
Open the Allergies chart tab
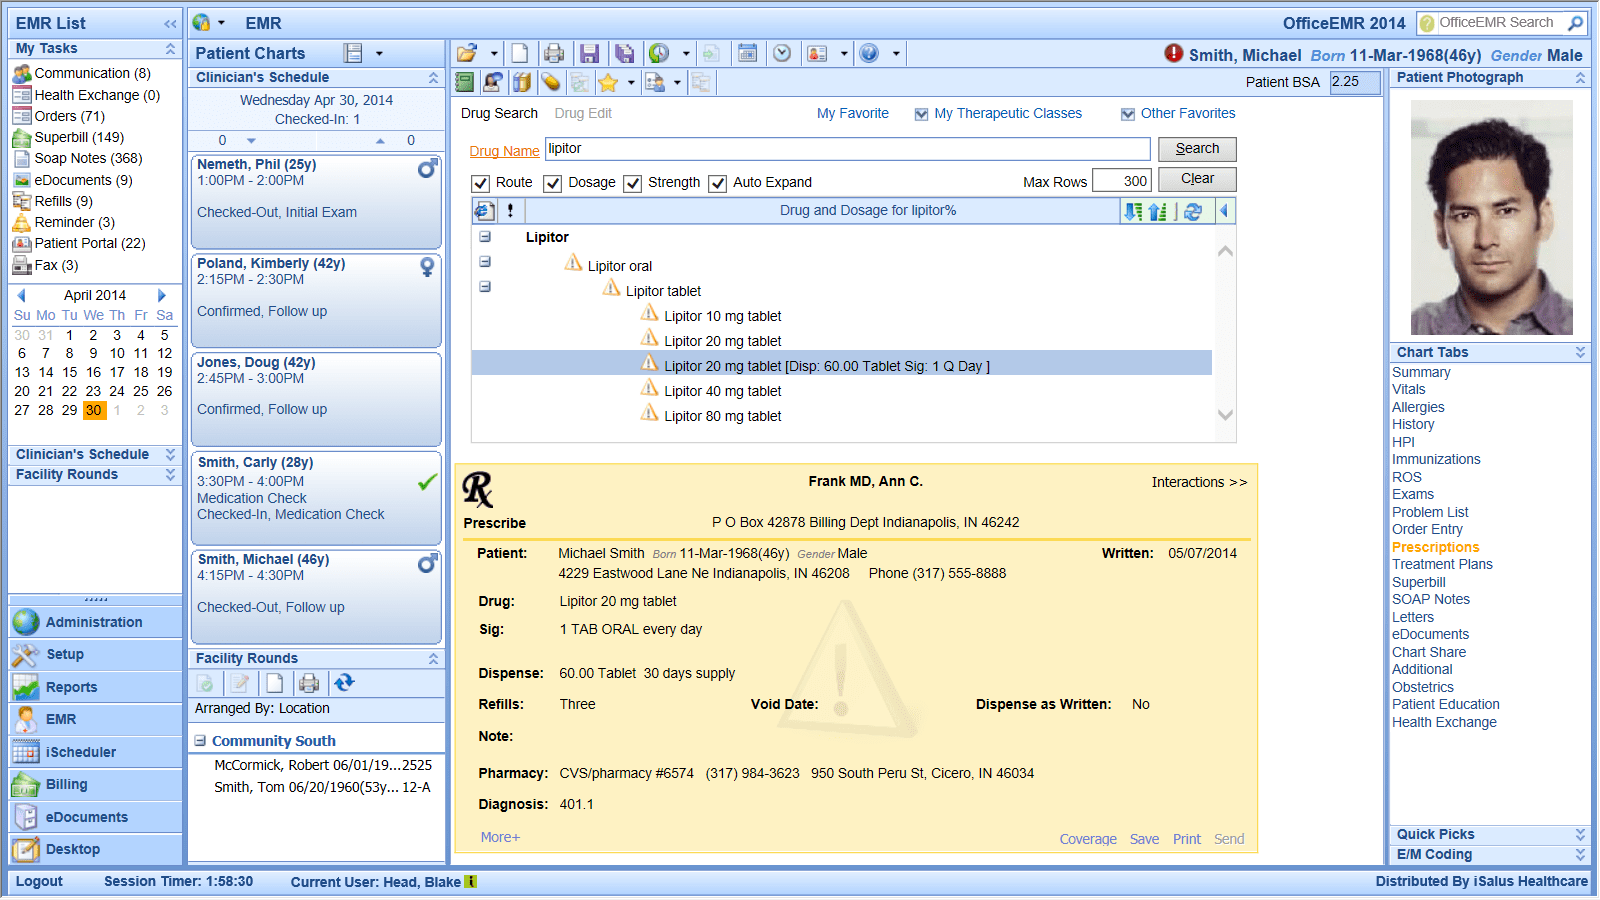pos(1418,407)
